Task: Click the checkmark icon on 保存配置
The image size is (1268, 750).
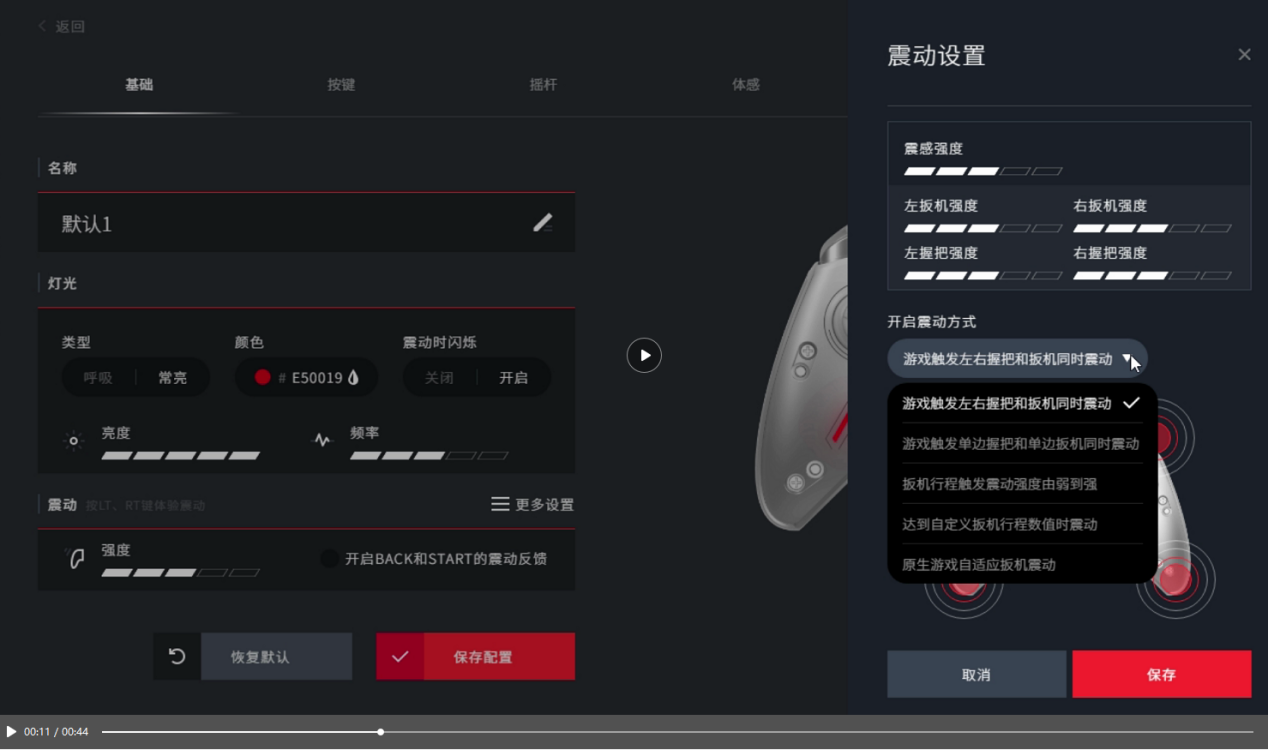Action: (400, 657)
